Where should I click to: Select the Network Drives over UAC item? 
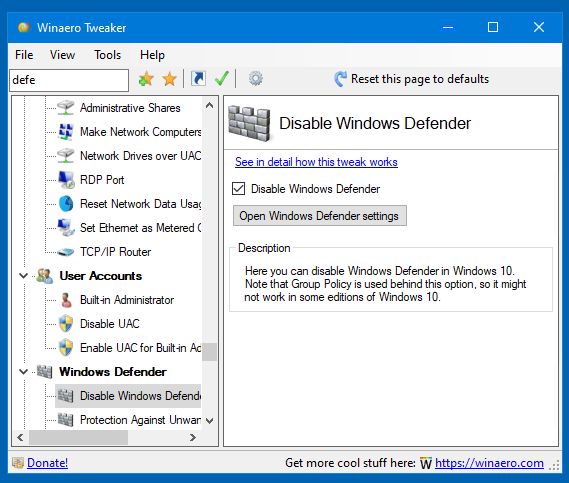[140, 156]
